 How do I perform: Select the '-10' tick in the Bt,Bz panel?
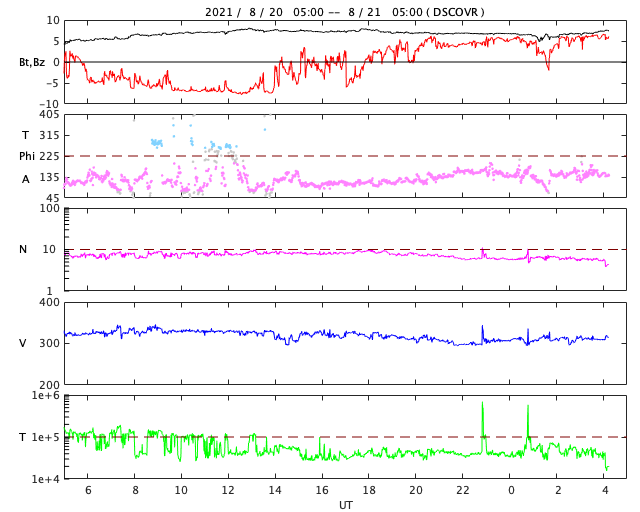click(49, 104)
